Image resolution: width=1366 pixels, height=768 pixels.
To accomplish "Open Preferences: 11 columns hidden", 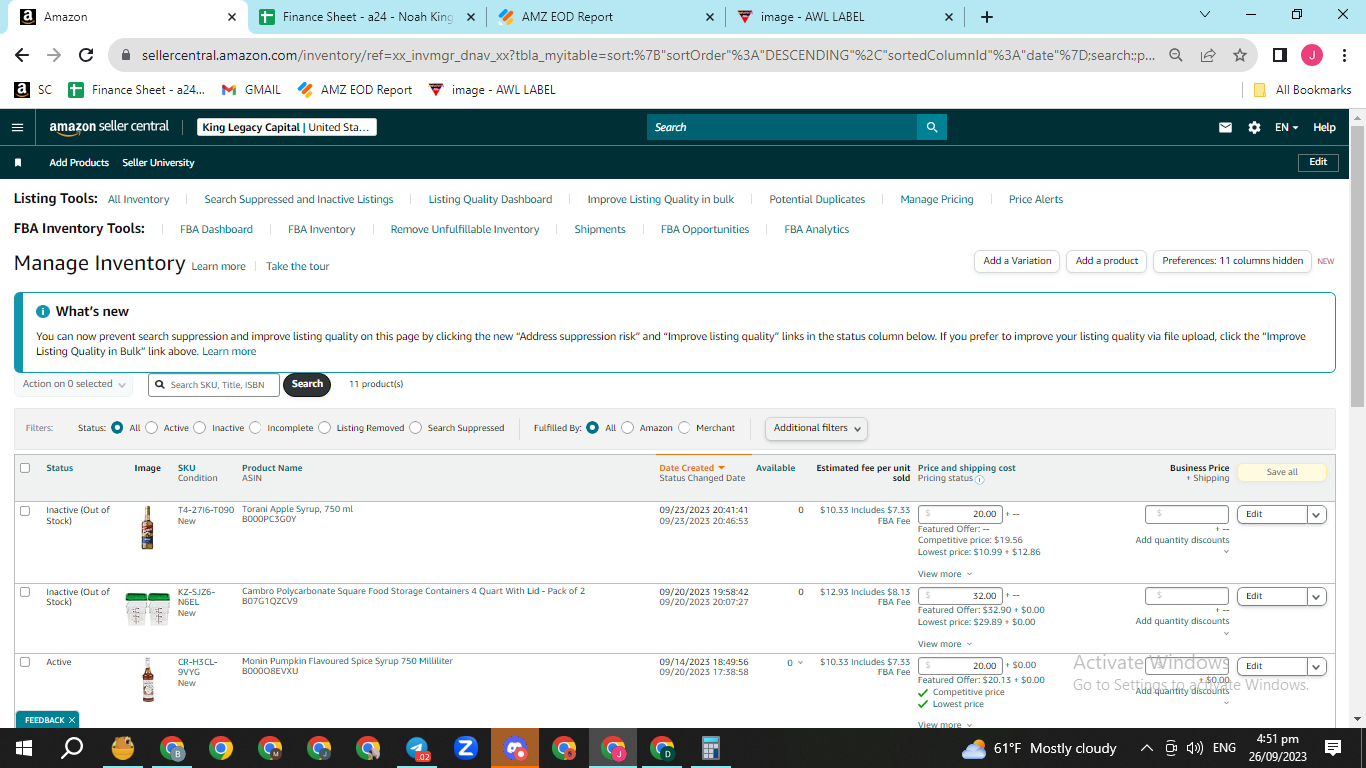I will (x=1233, y=261).
